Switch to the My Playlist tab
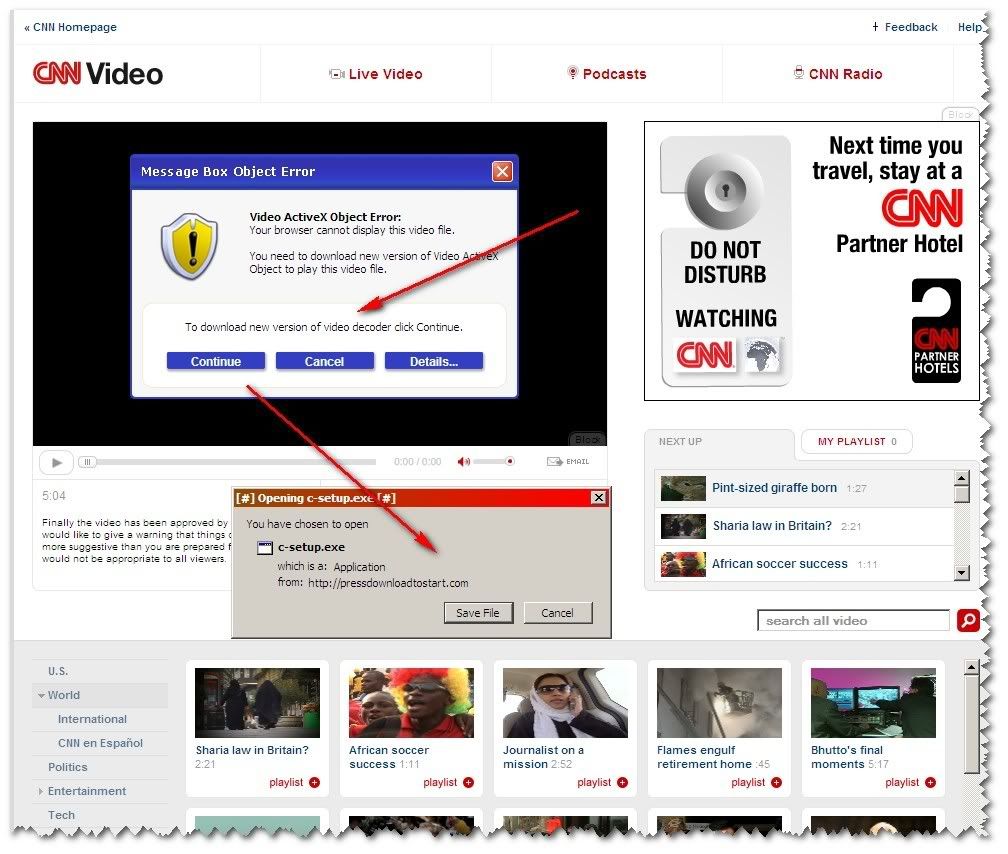Viewport: 1008px width, 854px height. click(857, 442)
